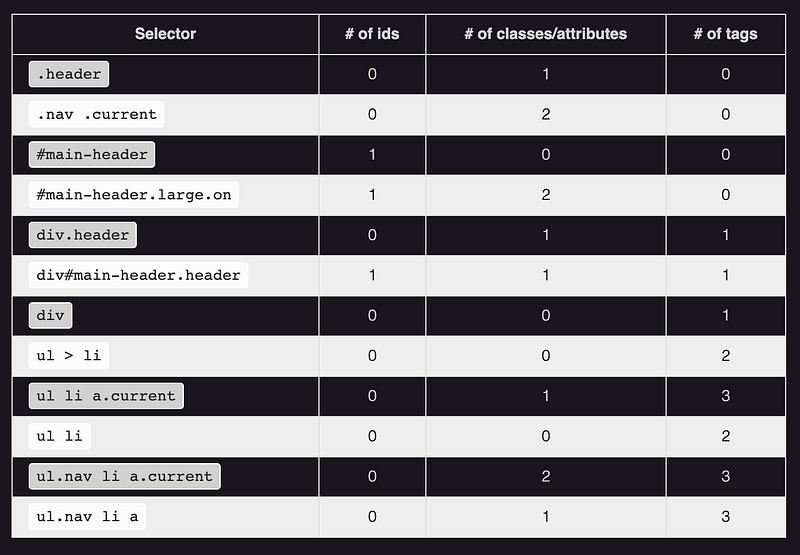Click the # of classes/attributes column header
Viewport: 800px width, 555px height.
545,34
